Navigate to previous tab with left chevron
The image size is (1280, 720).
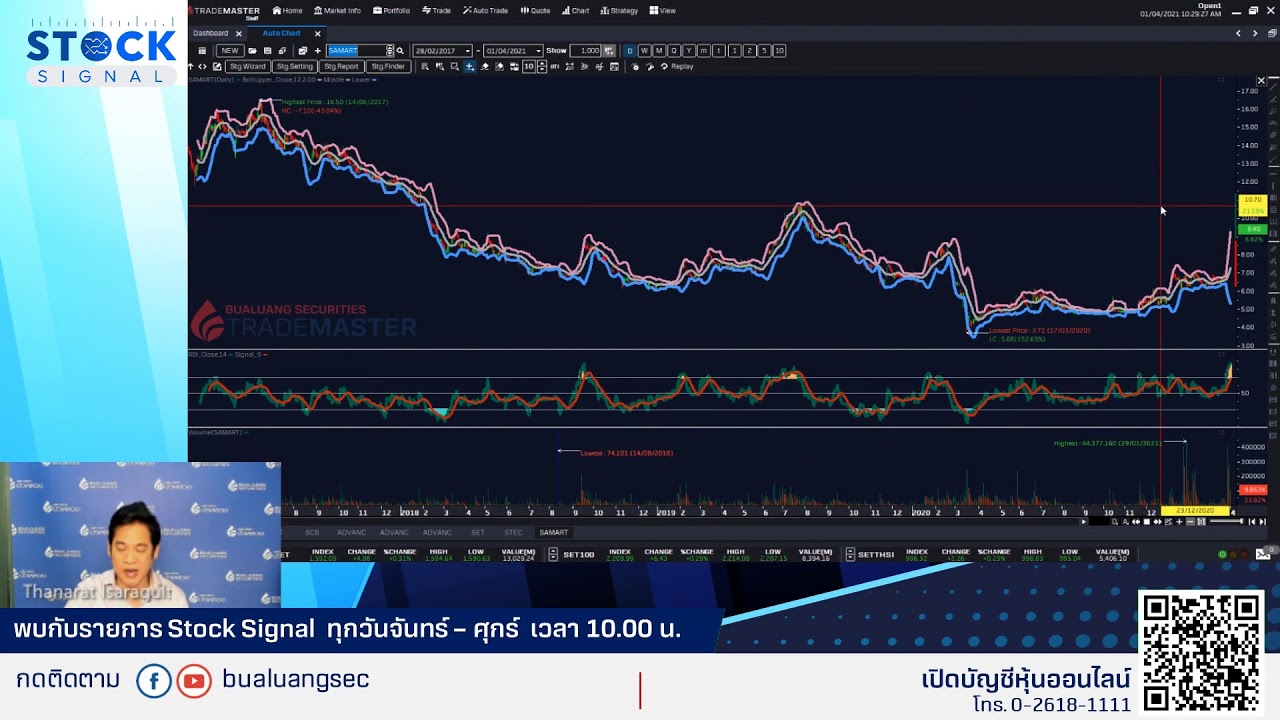(1238, 33)
